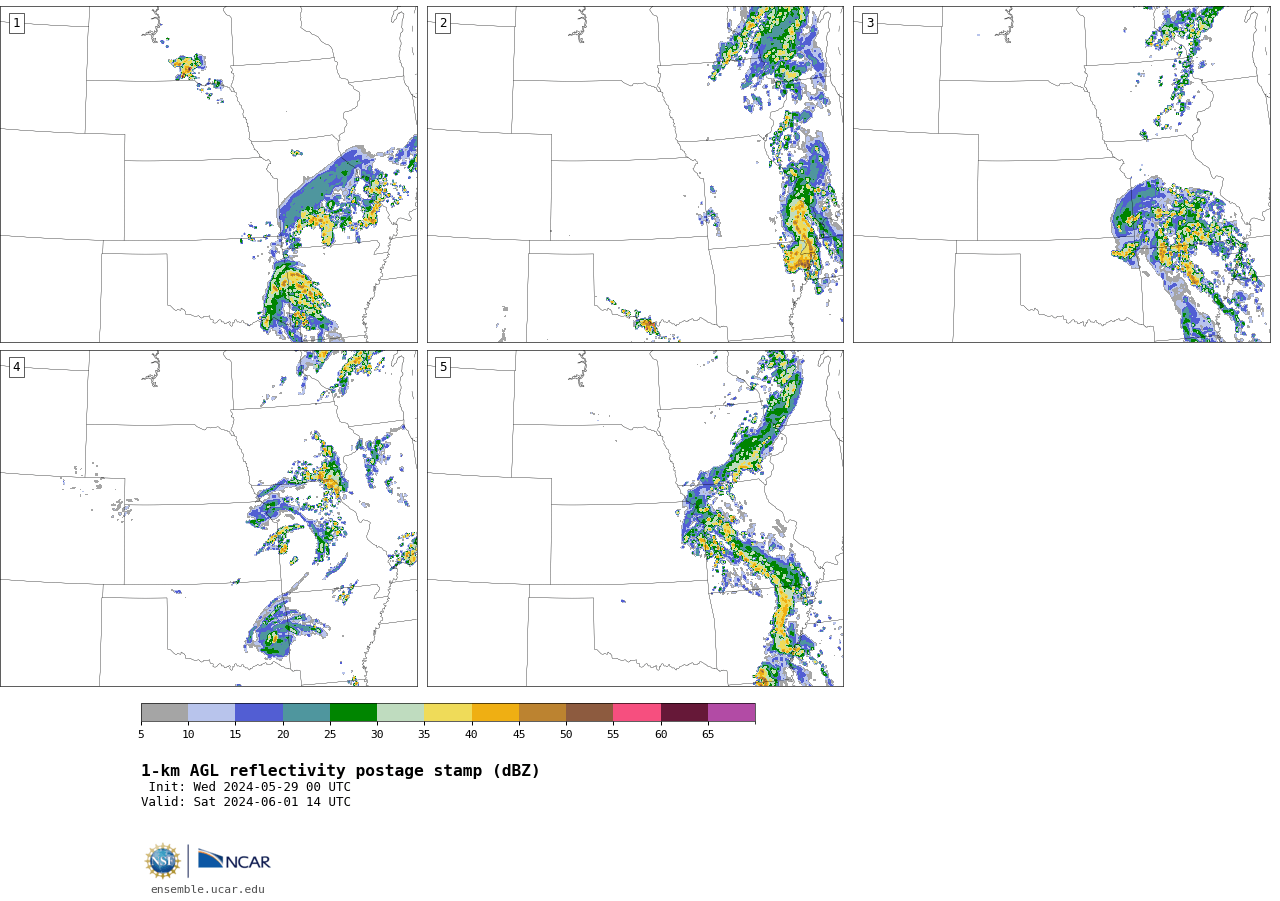Click the colorbar tick label 15
The width and height of the screenshot is (1280, 901).
pos(235,735)
